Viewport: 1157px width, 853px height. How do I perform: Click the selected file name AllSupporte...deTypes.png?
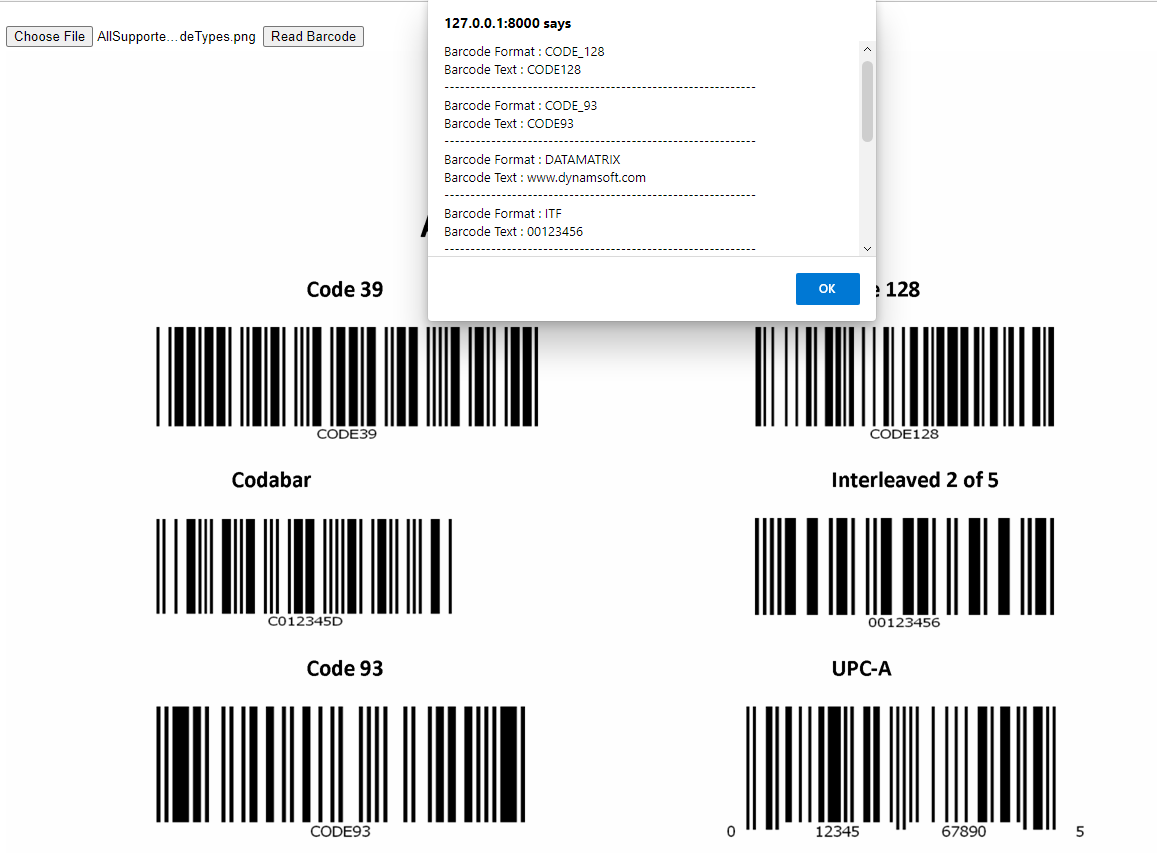point(176,37)
